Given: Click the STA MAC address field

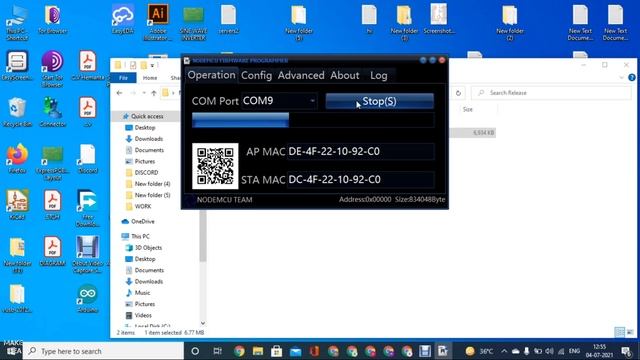Looking at the screenshot, I should 360,180.
